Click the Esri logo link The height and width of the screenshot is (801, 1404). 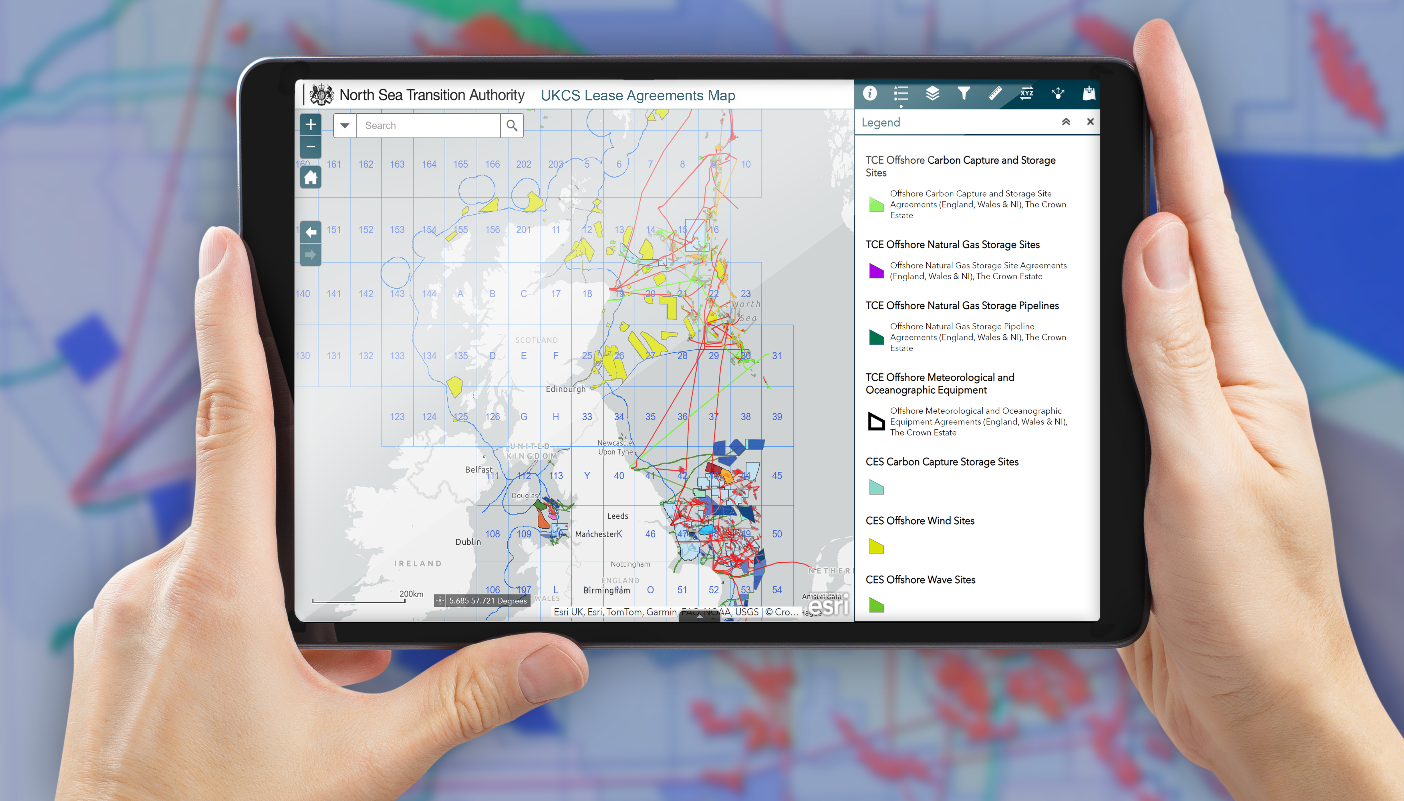[x=829, y=605]
